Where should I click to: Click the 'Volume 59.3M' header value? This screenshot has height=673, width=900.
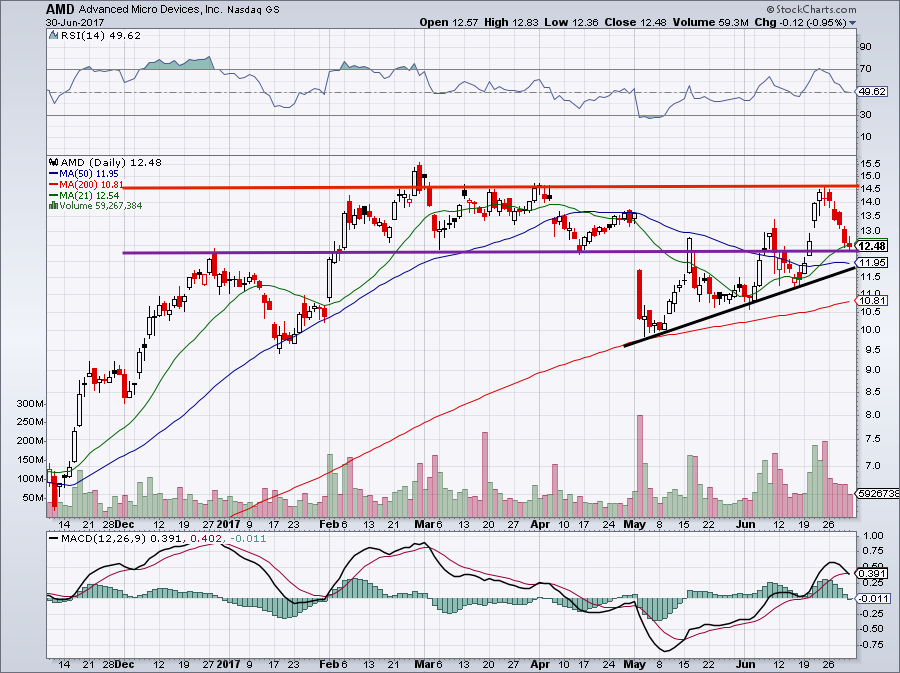(711, 22)
